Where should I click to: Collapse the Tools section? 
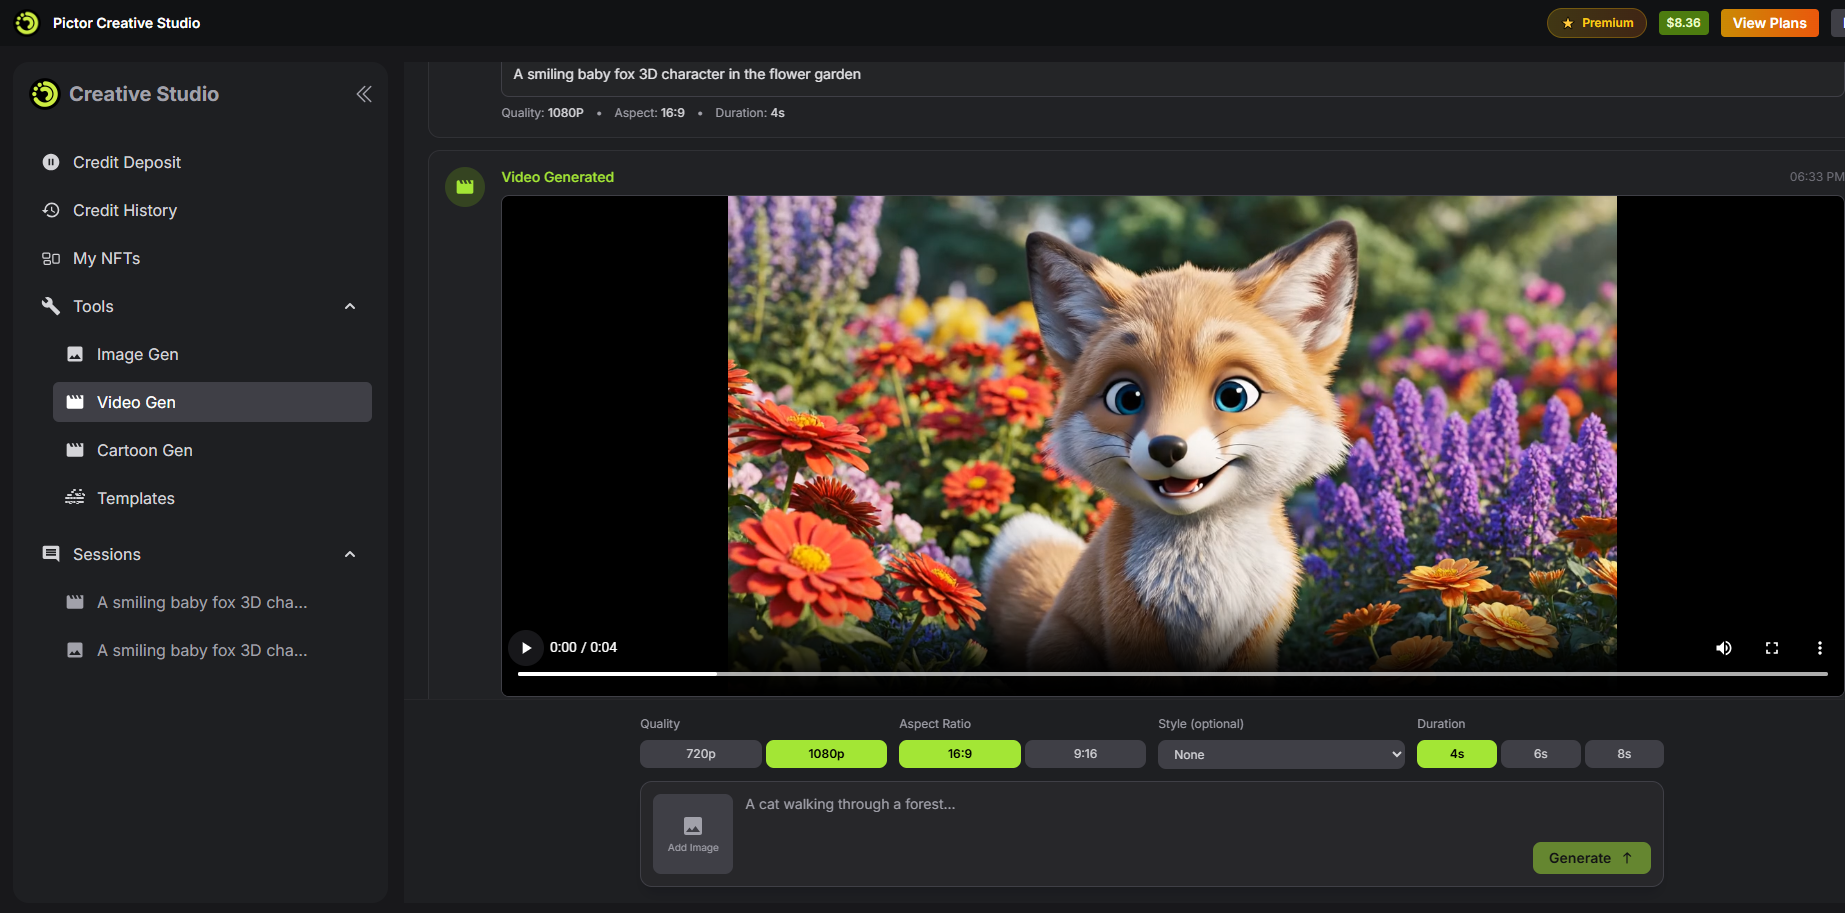(x=350, y=306)
